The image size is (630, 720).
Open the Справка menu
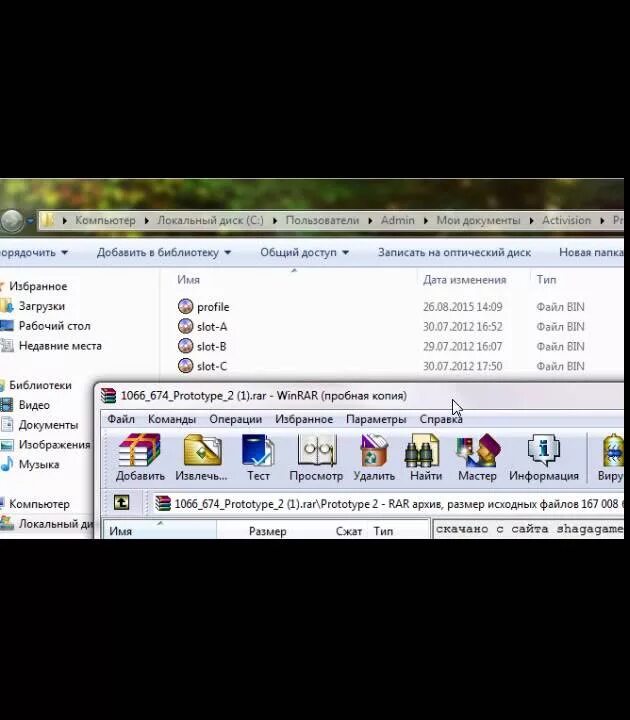tap(441, 419)
